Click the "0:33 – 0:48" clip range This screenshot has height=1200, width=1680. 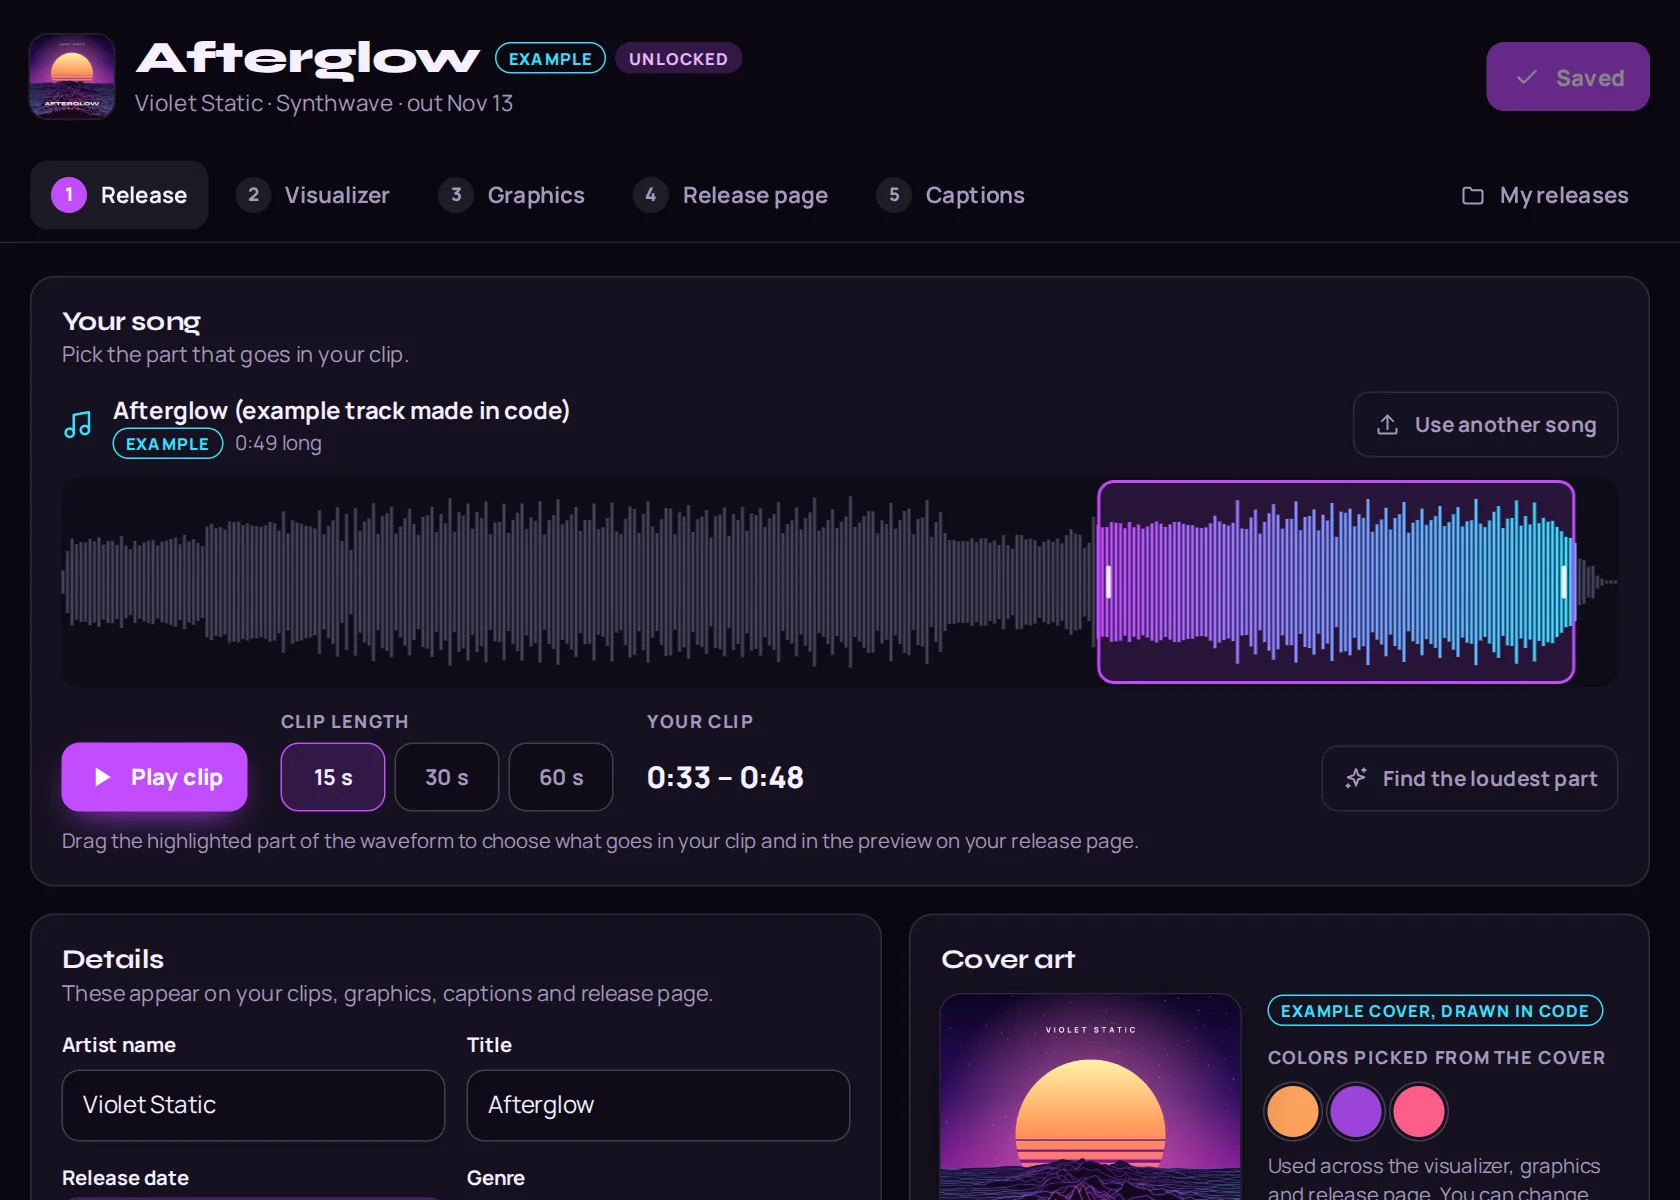(x=725, y=777)
